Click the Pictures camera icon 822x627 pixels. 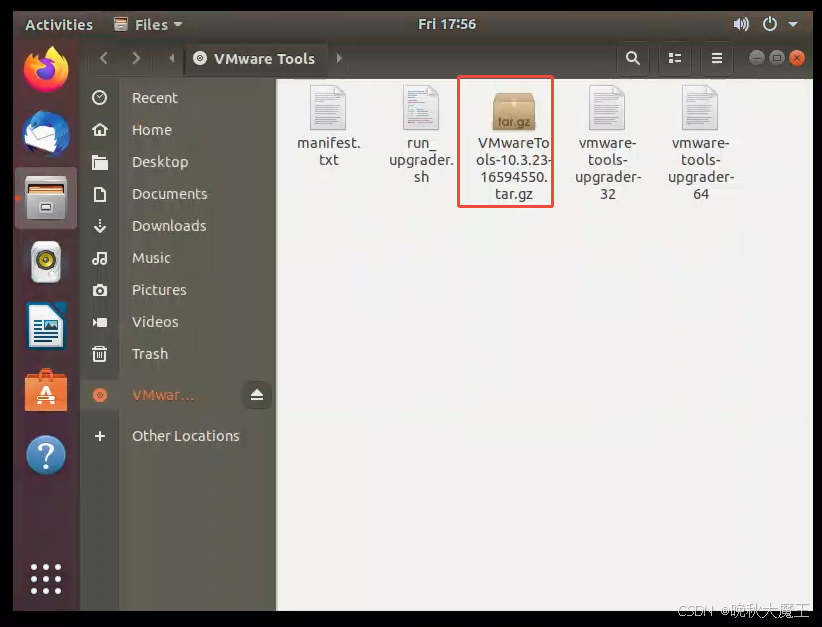pyautogui.click(x=100, y=290)
